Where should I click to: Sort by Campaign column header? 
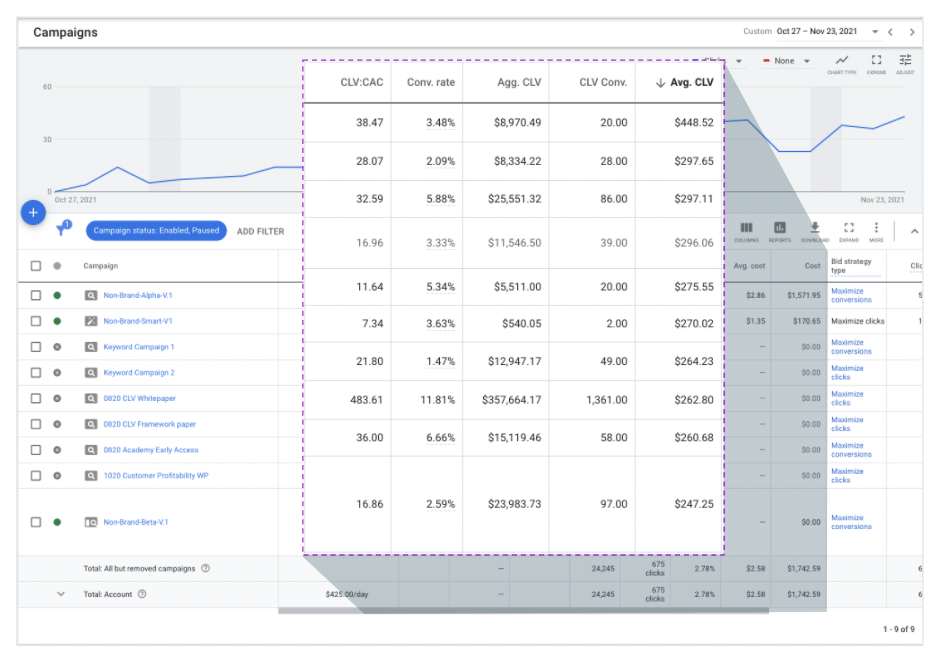pos(100,266)
